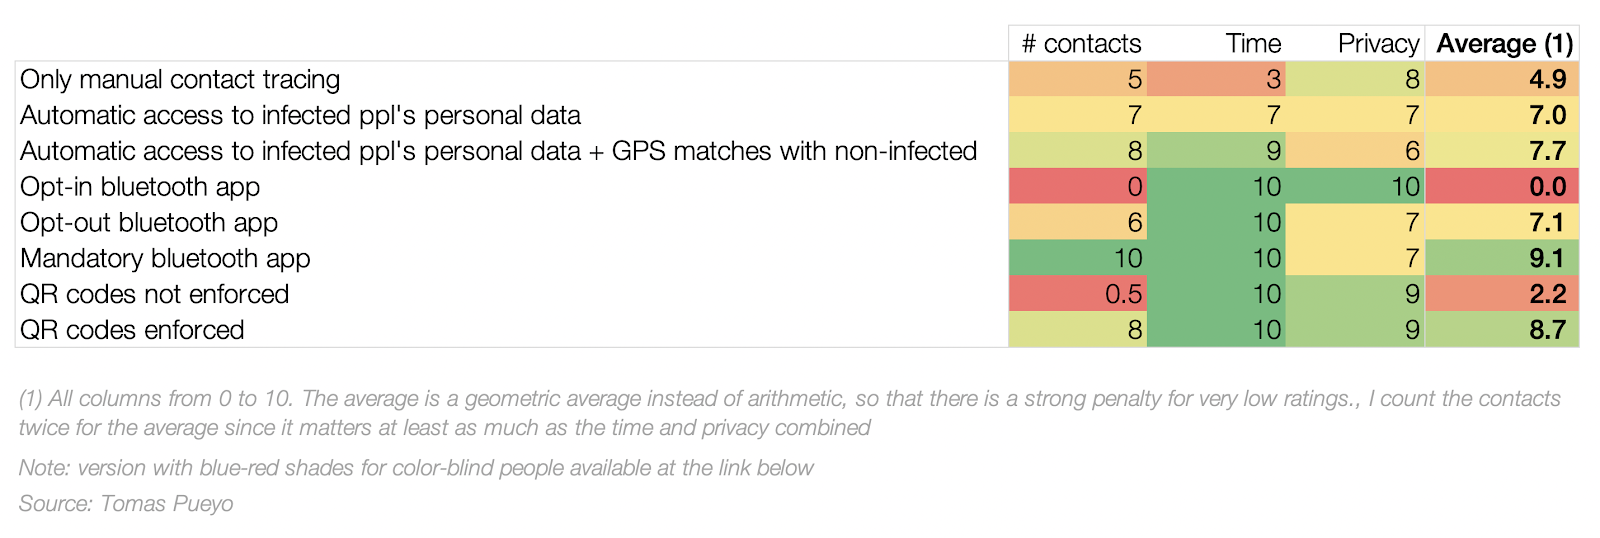Click the 'Opt-out bluetooth app' row label
Viewport: 1600px width, 538px height.
pos(149,223)
